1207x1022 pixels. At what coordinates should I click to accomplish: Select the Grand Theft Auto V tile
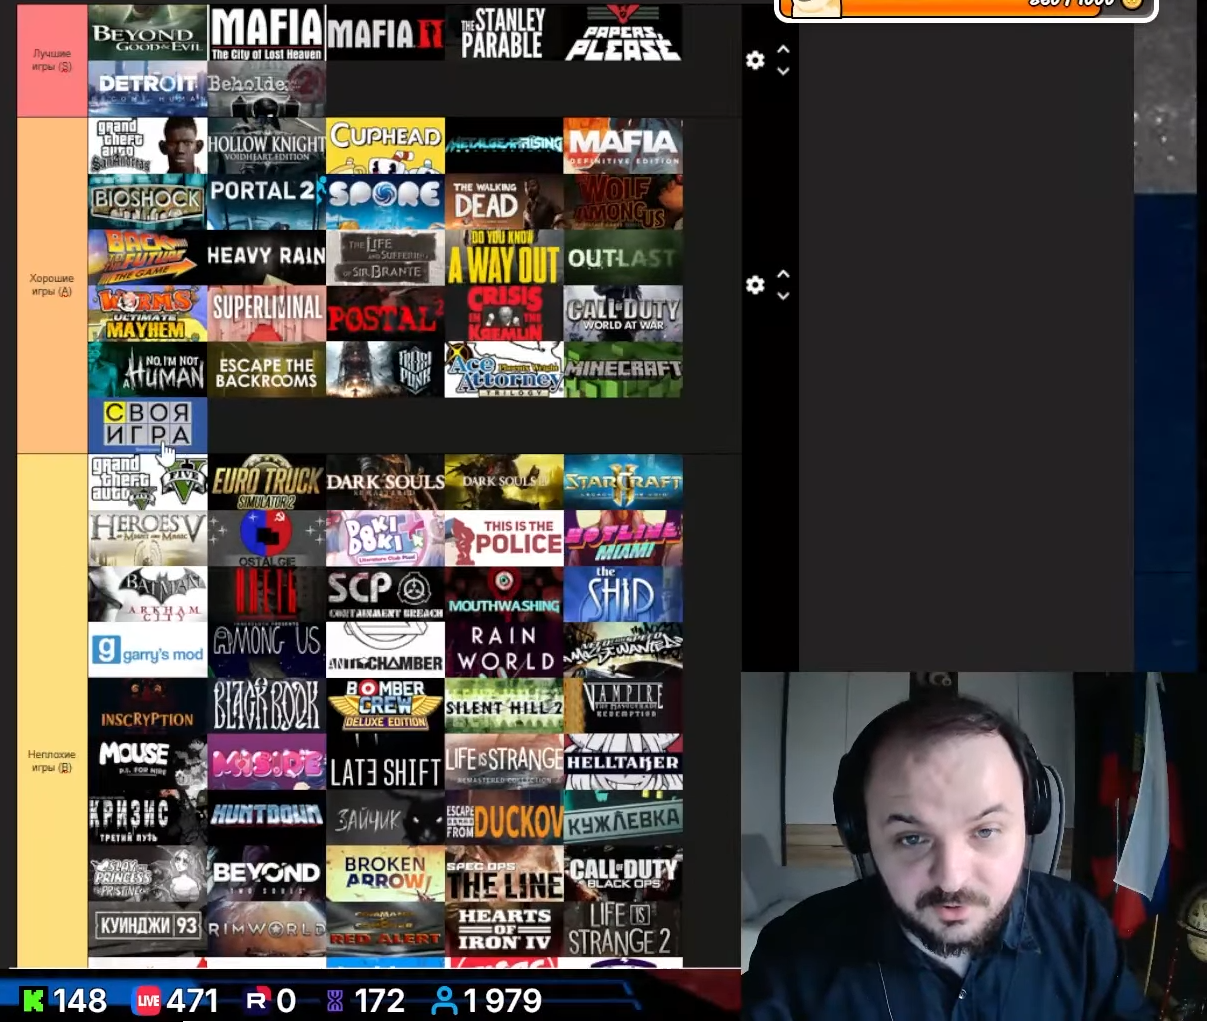click(x=148, y=482)
